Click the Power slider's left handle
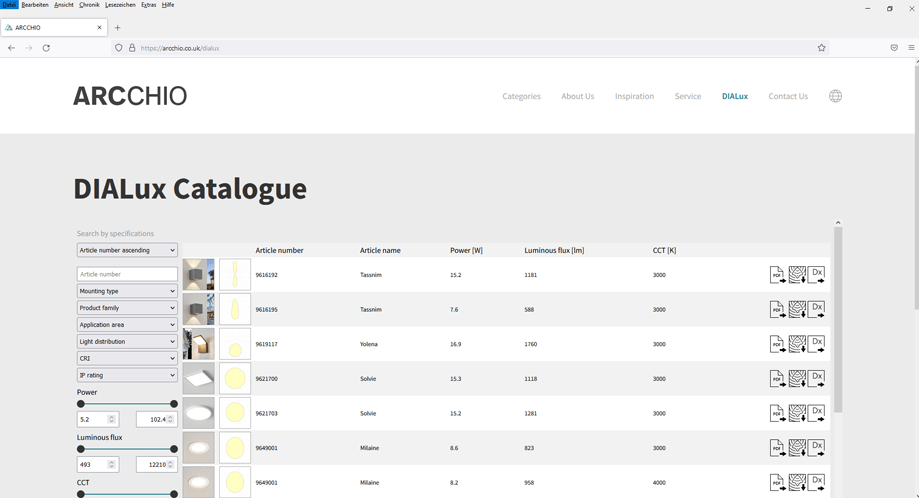The width and height of the screenshot is (920, 498). (81, 404)
